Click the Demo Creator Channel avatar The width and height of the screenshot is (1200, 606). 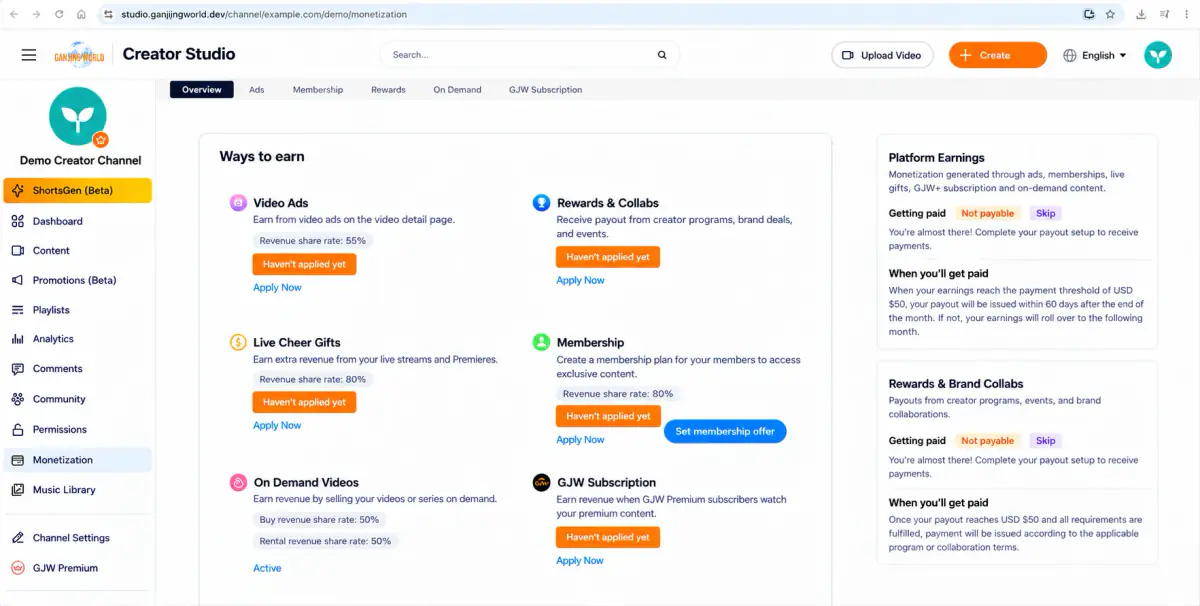(x=78, y=116)
